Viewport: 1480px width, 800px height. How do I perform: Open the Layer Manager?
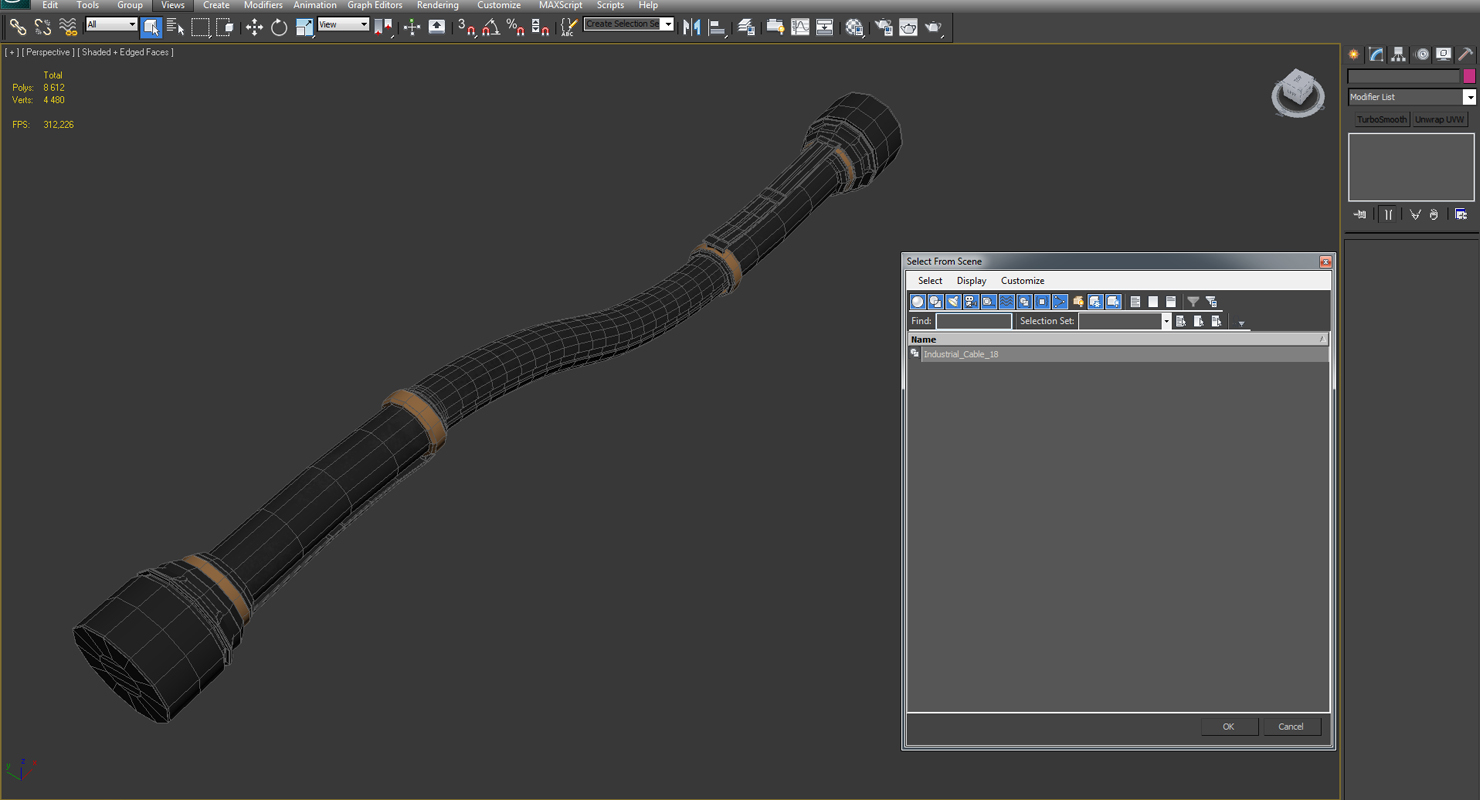[746, 27]
